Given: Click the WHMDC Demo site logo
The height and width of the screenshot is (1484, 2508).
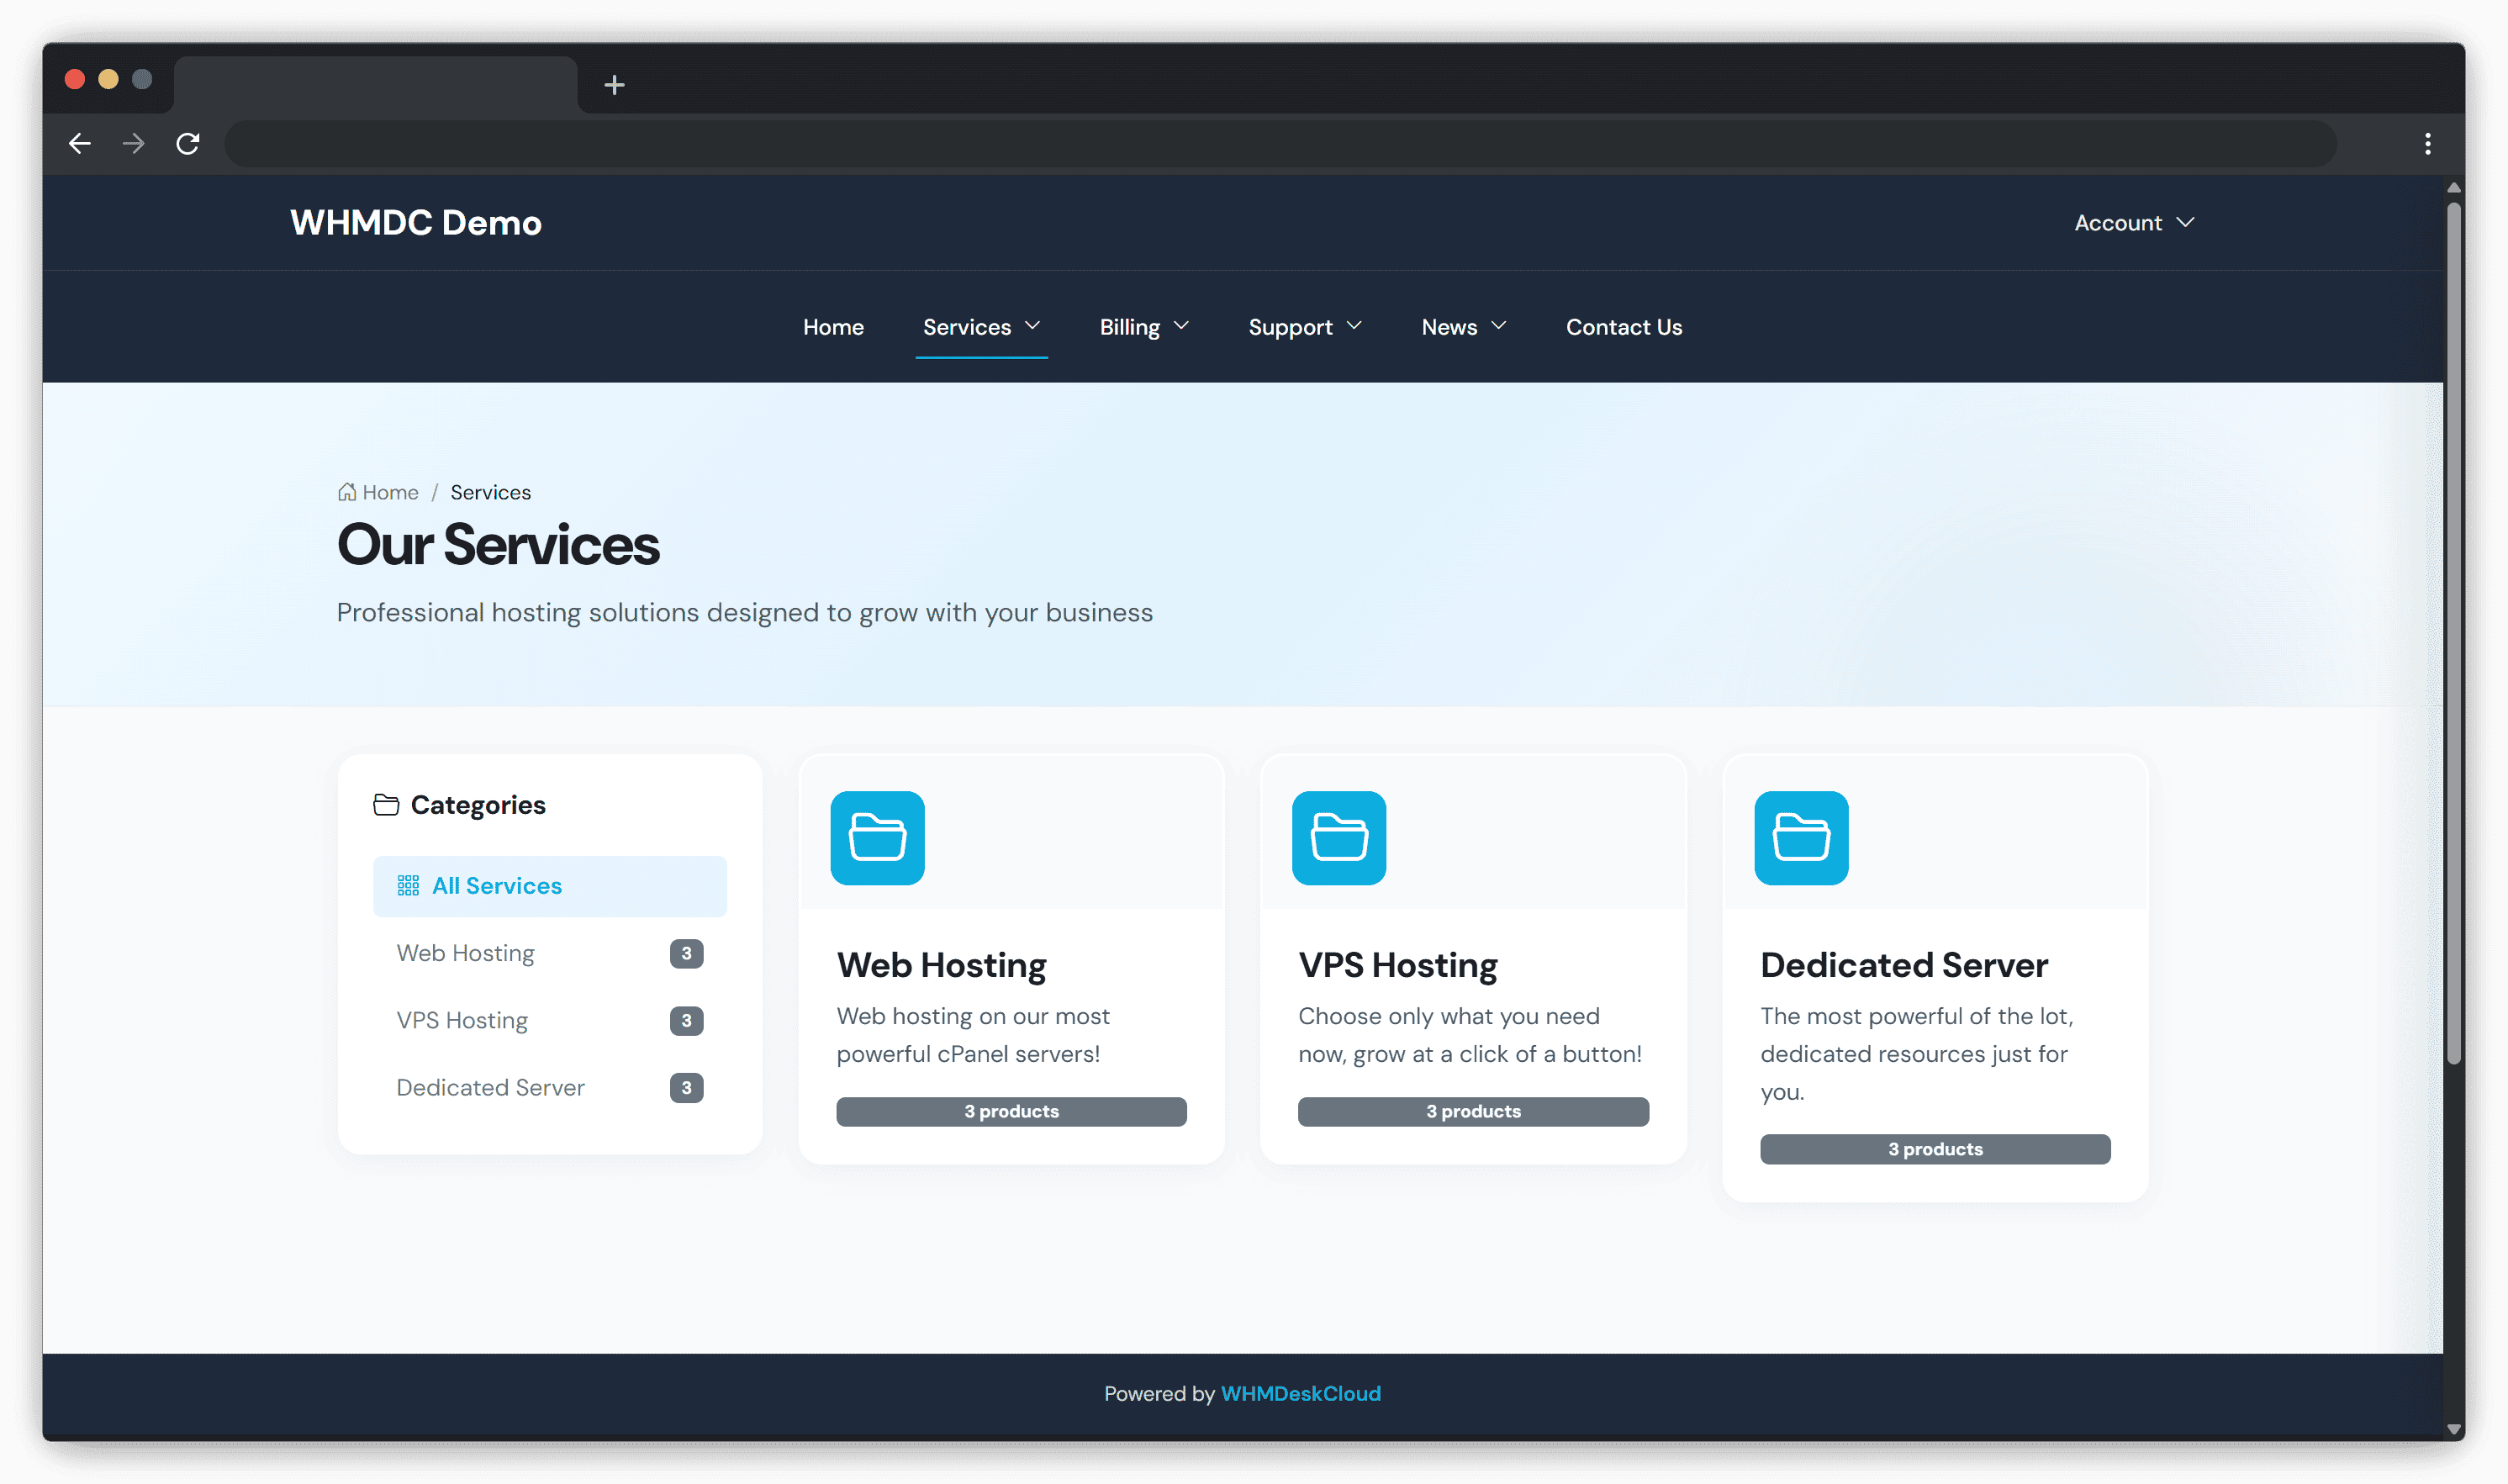Looking at the screenshot, I should point(415,222).
